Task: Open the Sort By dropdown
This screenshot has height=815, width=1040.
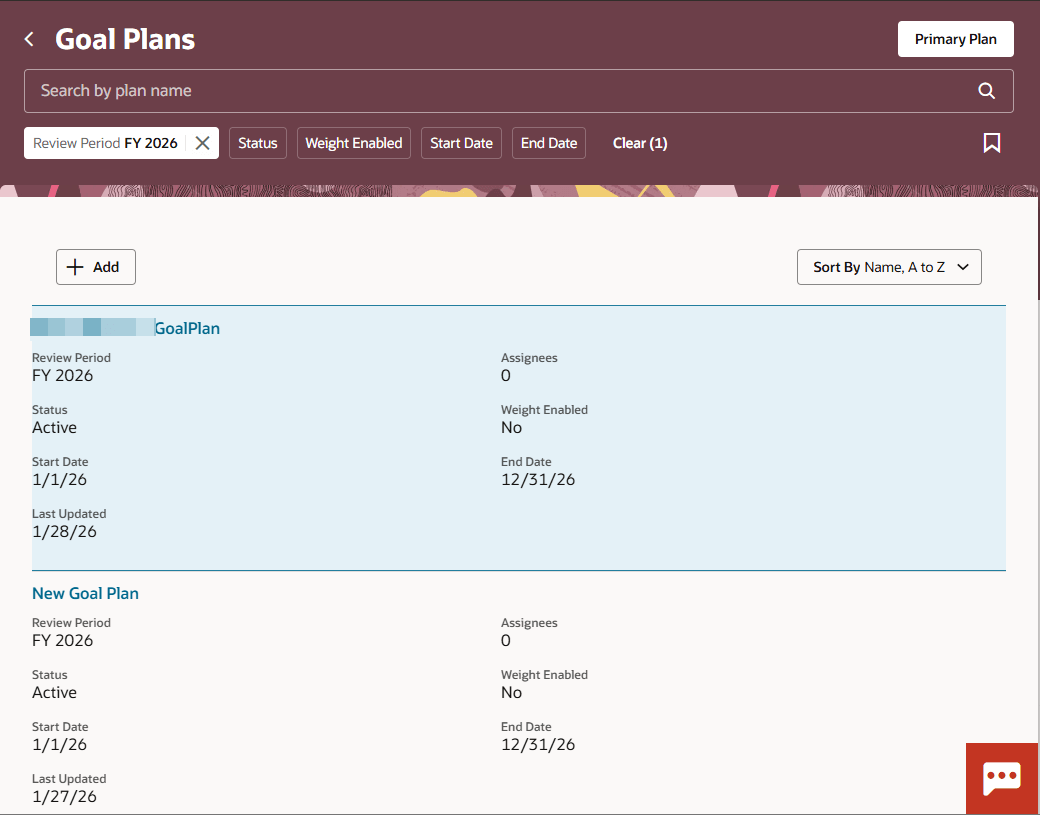Action: [x=888, y=267]
